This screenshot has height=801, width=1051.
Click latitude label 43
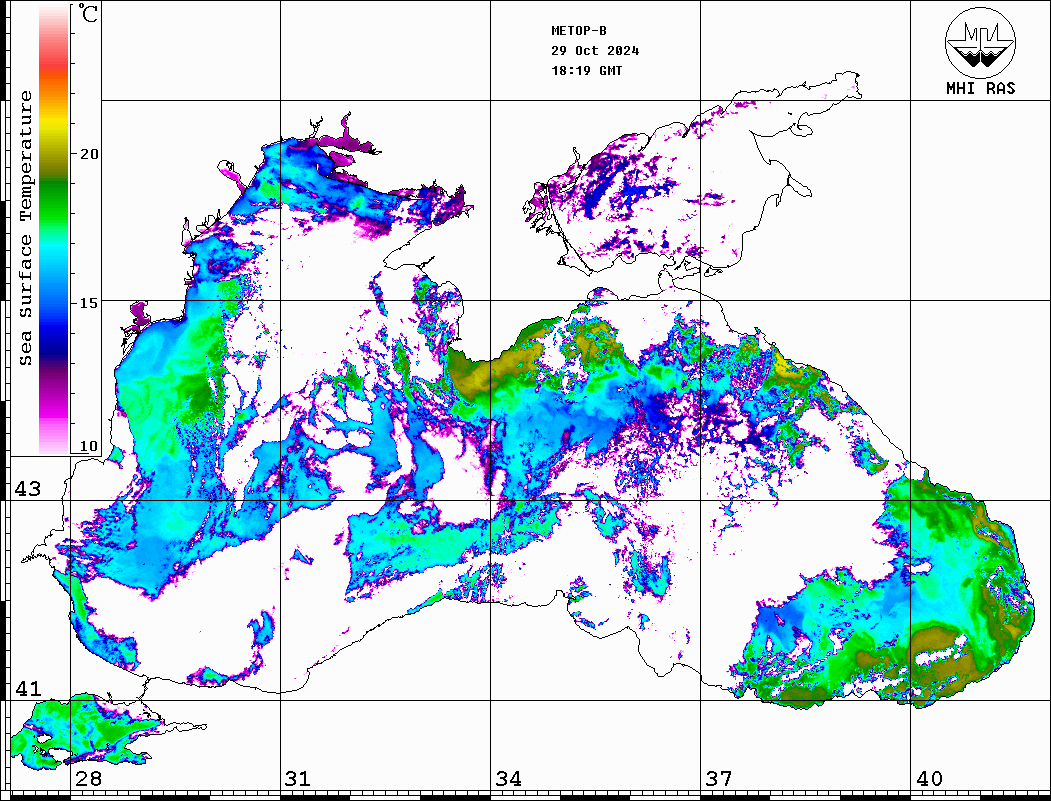point(27,489)
